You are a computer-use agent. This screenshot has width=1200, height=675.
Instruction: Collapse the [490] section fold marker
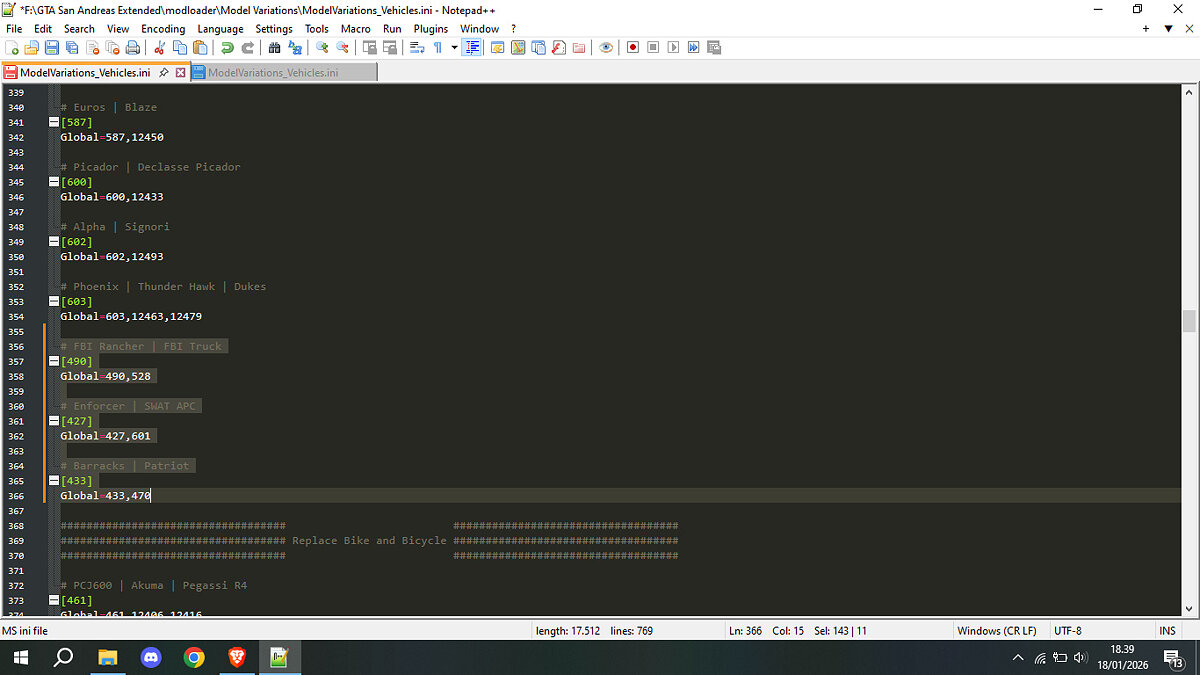click(x=54, y=361)
